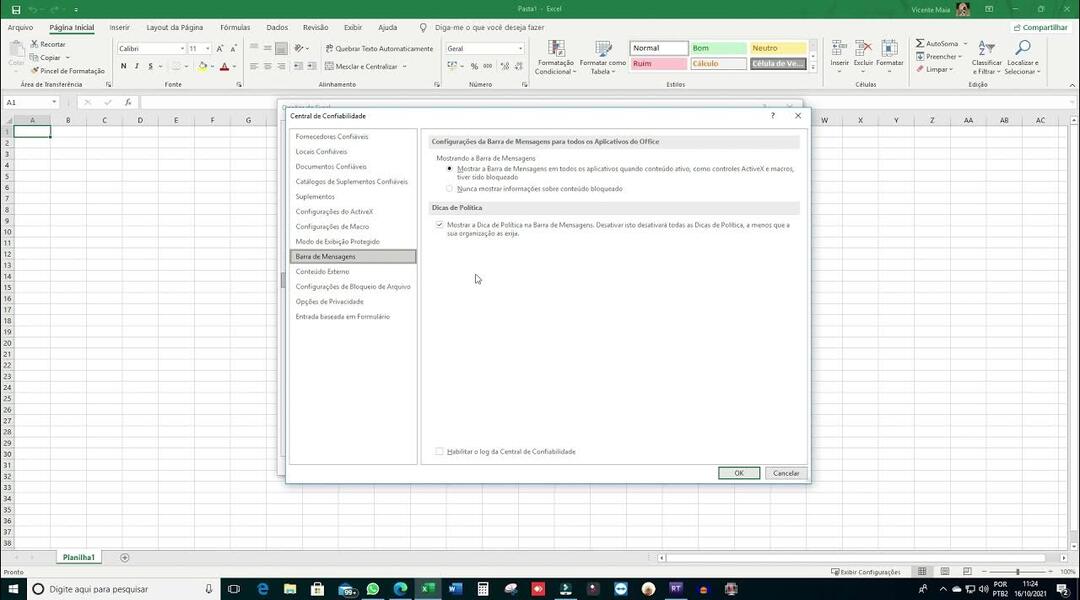Viewport: 1080px width, 600px height.
Task: Open the Name Box A1 dropdown
Action: click(x=54, y=102)
